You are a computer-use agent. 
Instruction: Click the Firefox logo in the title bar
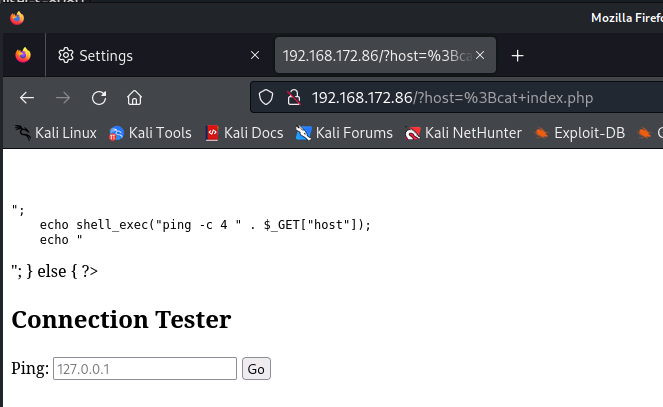click(x=17, y=18)
